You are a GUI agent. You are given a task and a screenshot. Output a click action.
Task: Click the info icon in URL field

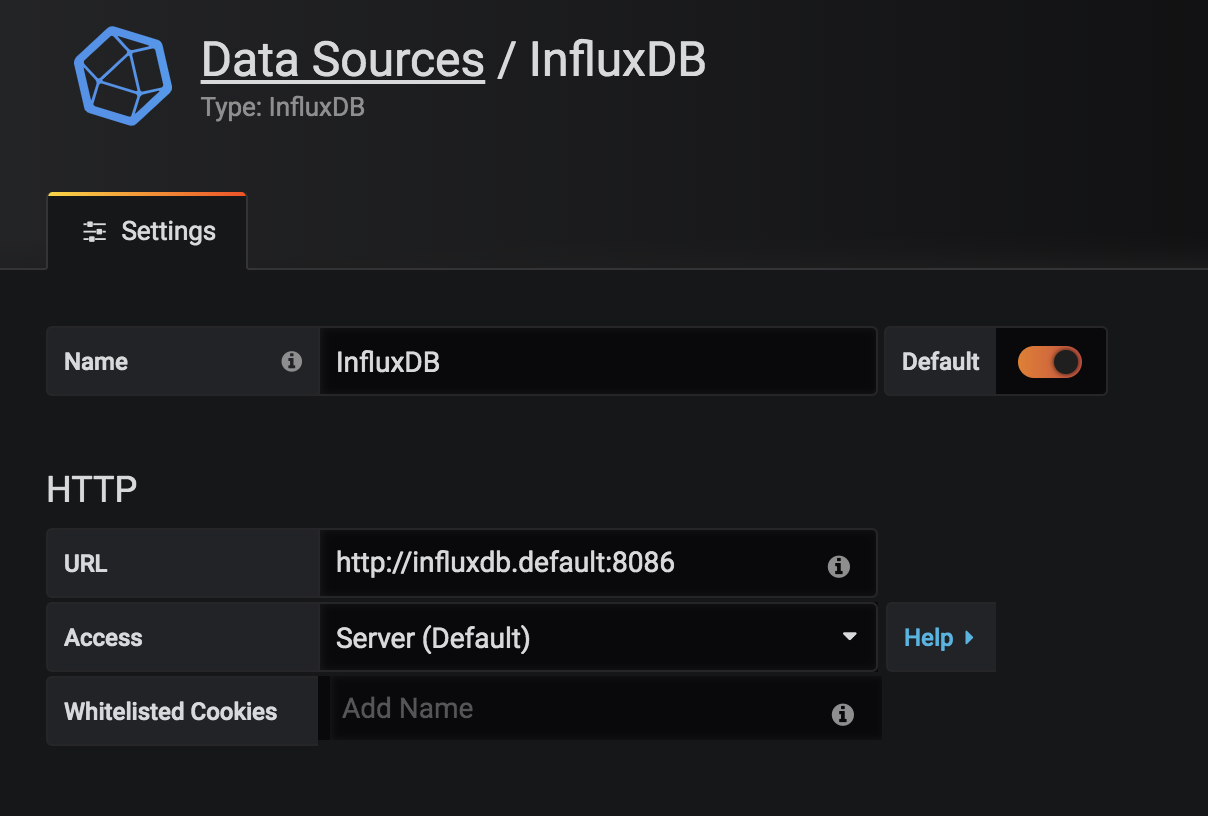pyautogui.click(x=838, y=567)
